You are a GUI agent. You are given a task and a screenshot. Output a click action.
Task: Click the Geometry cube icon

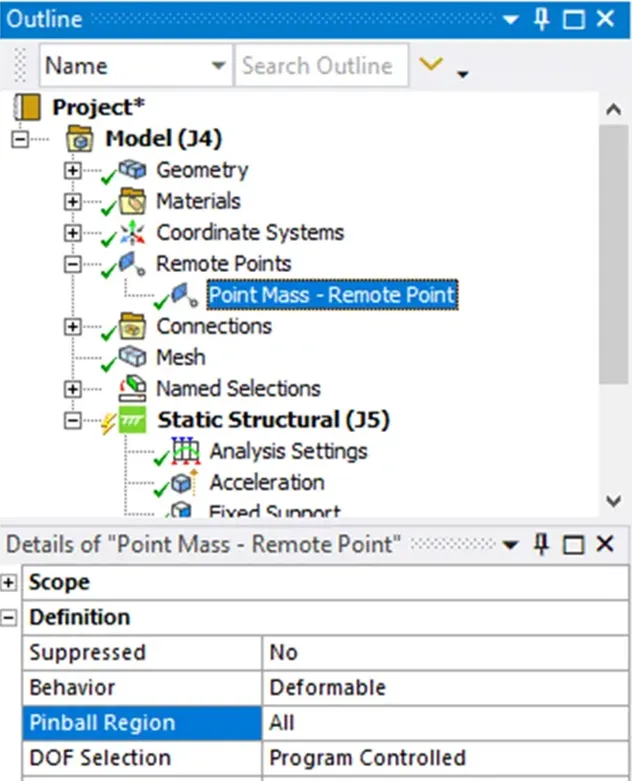coord(132,170)
